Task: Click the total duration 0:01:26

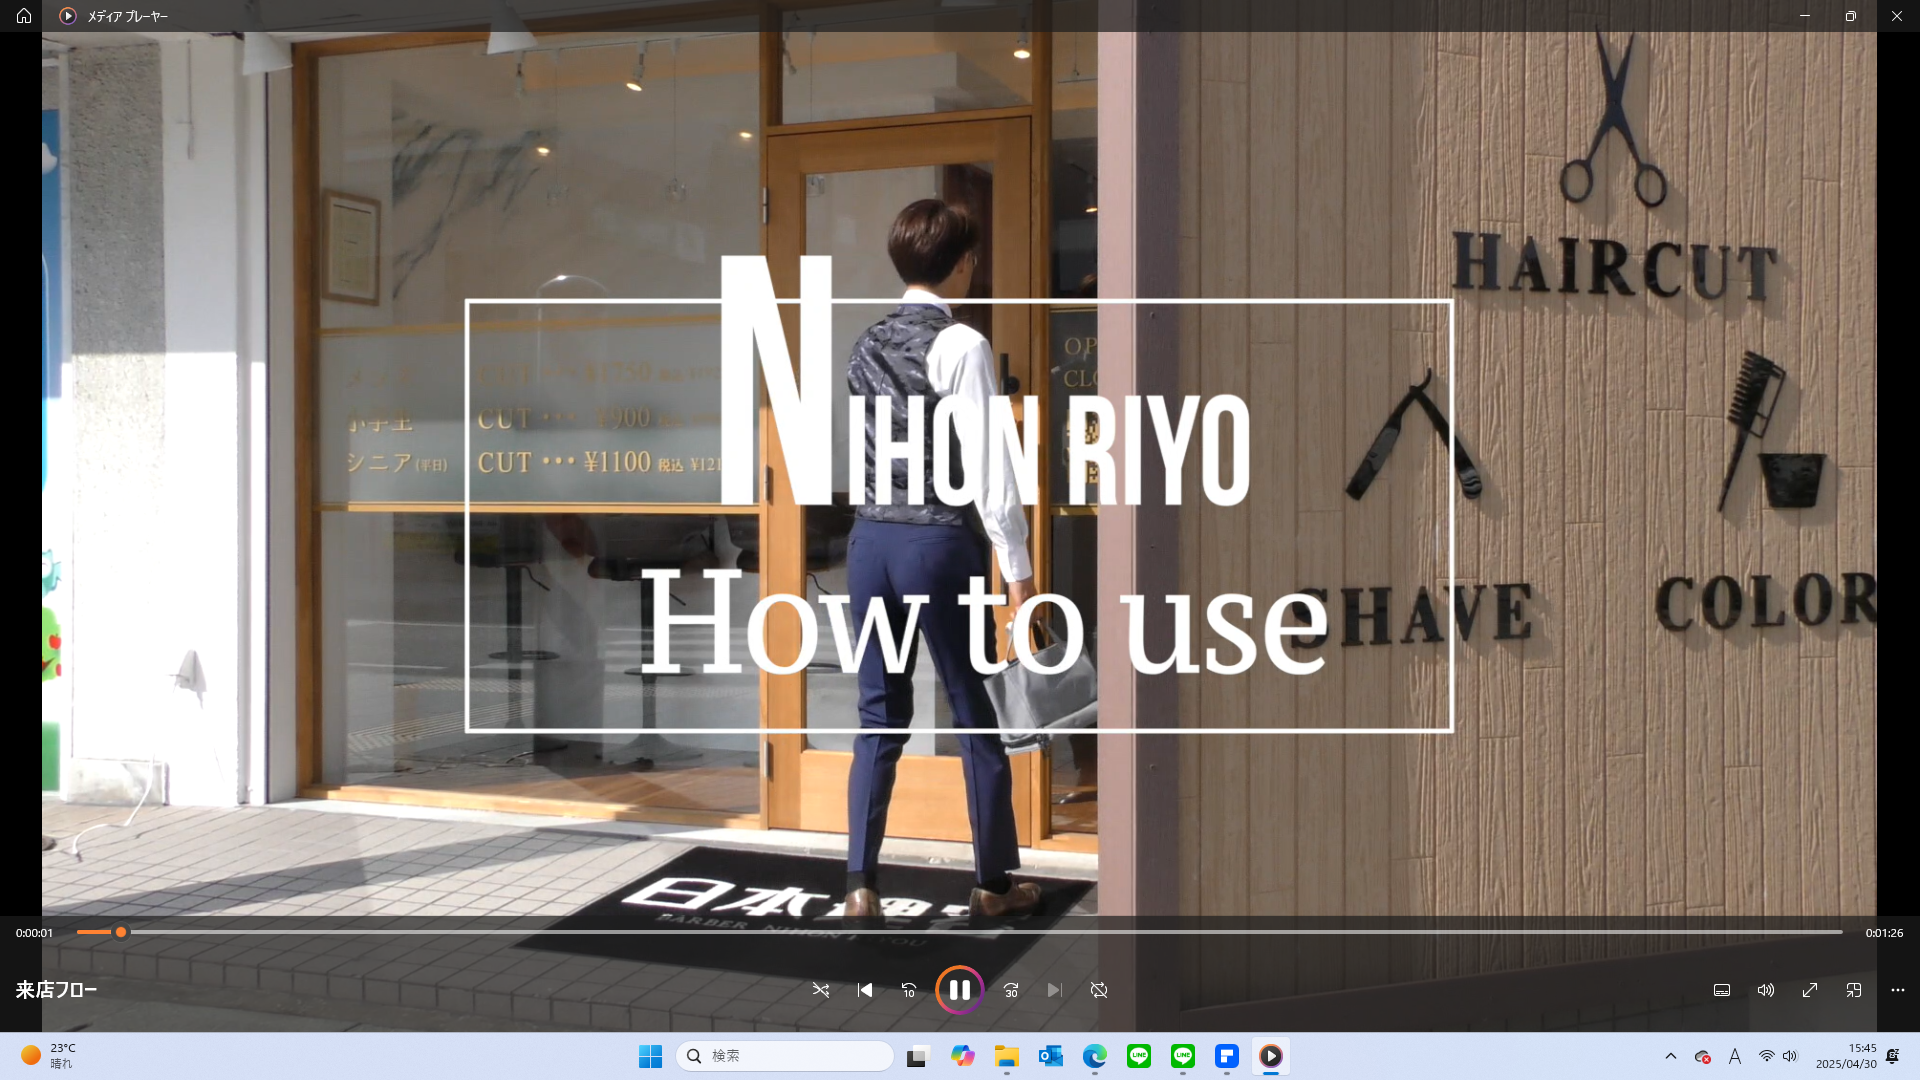Action: pos(1884,933)
